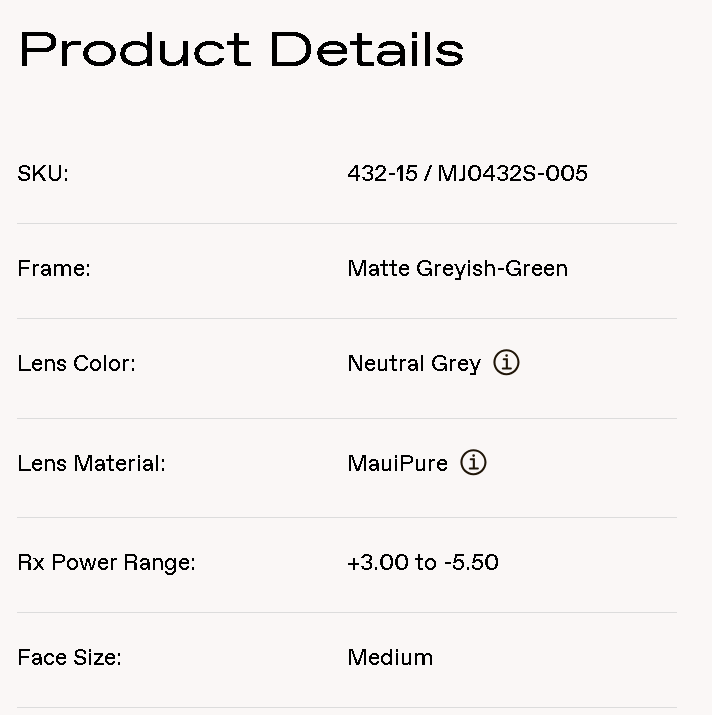
Task: Open the MauiPure lens material info icon
Action: [x=473, y=463]
